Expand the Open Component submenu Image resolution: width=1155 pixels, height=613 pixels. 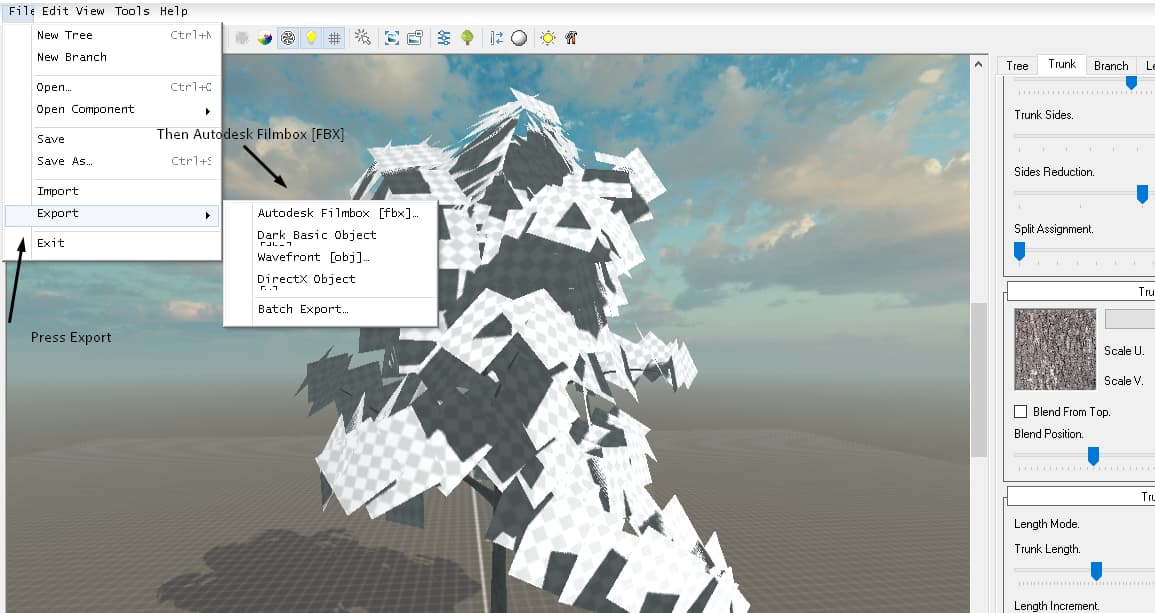(x=85, y=111)
